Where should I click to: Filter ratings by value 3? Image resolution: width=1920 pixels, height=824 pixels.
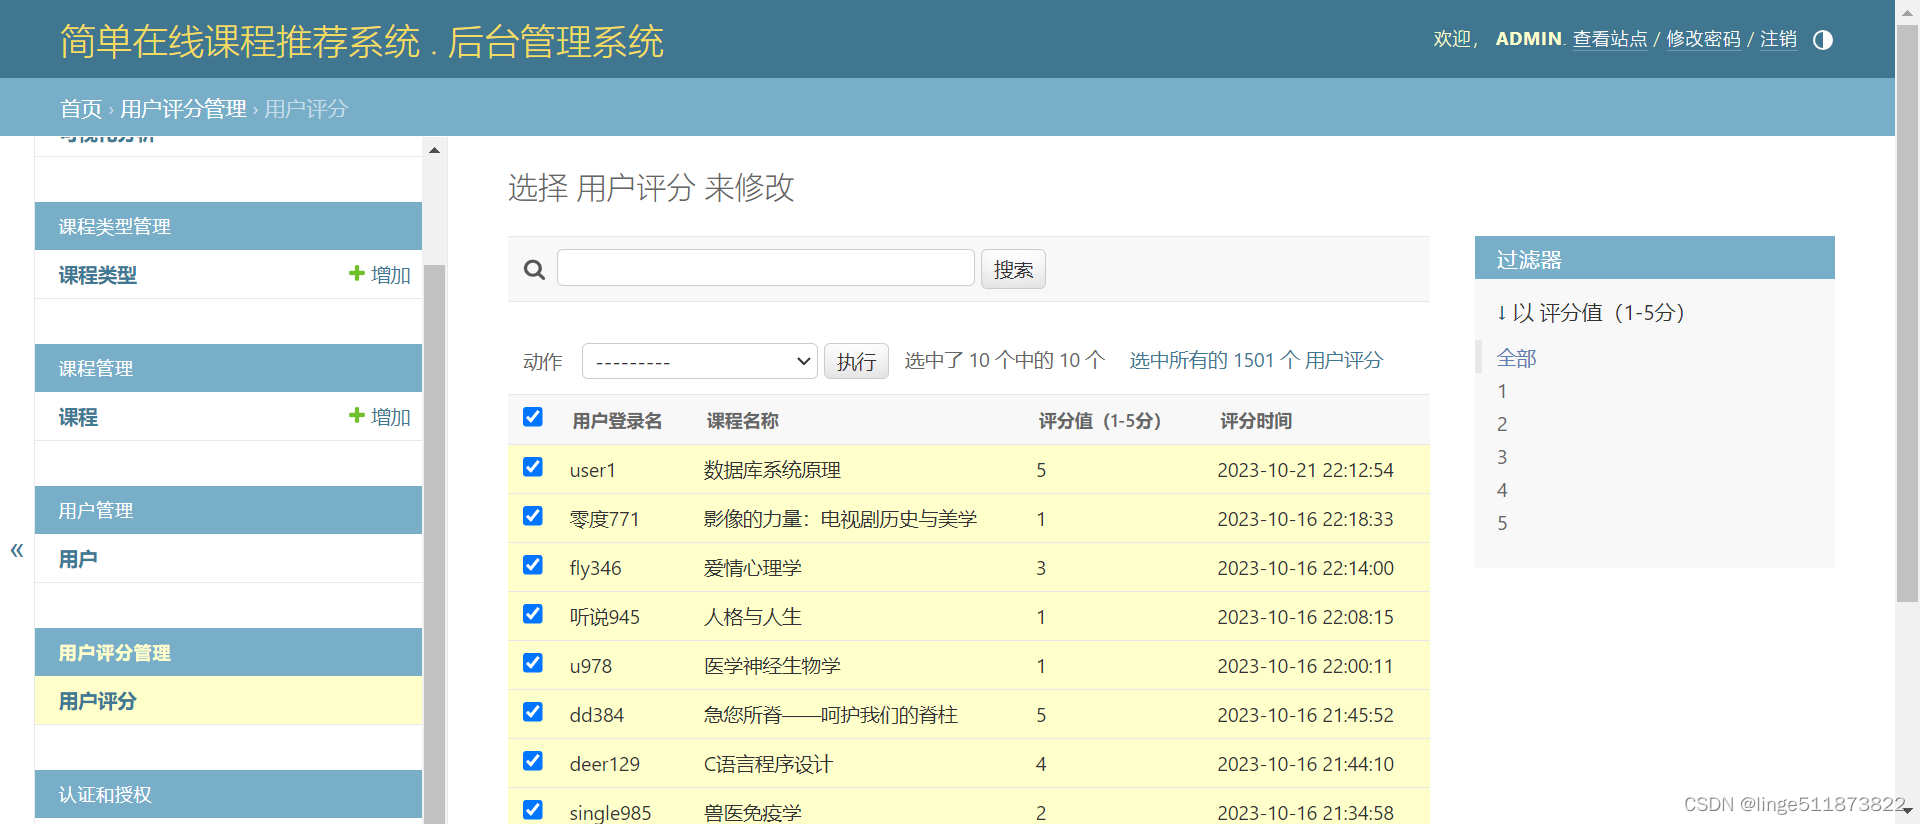[1502, 457]
